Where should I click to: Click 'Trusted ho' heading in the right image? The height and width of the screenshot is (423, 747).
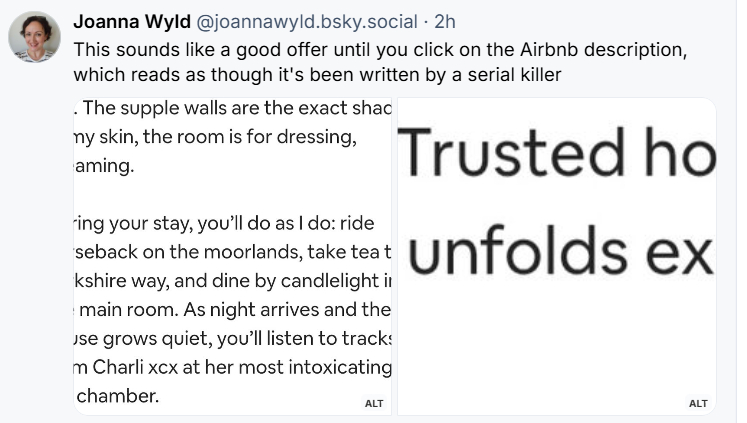tap(557, 153)
